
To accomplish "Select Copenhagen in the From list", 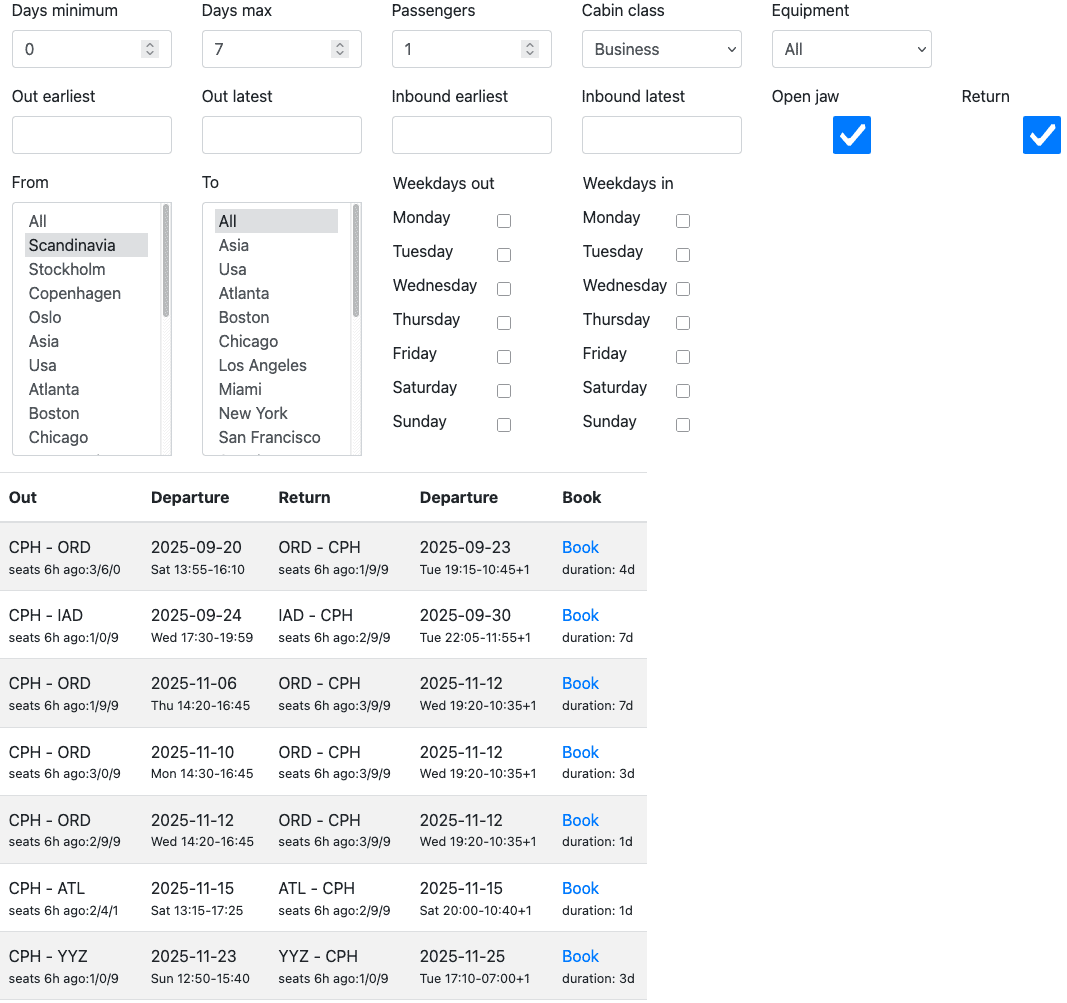I will pos(75,293).
